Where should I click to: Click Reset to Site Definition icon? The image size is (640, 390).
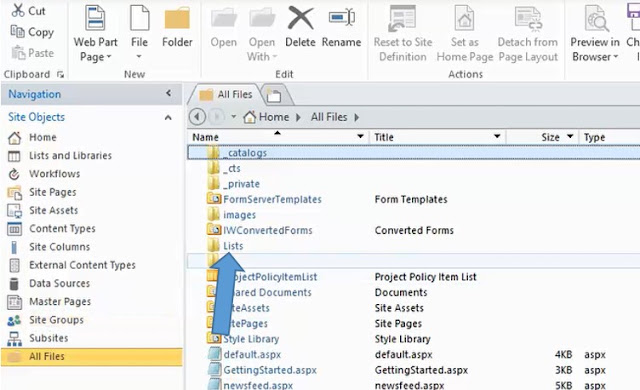click(402, 18)
